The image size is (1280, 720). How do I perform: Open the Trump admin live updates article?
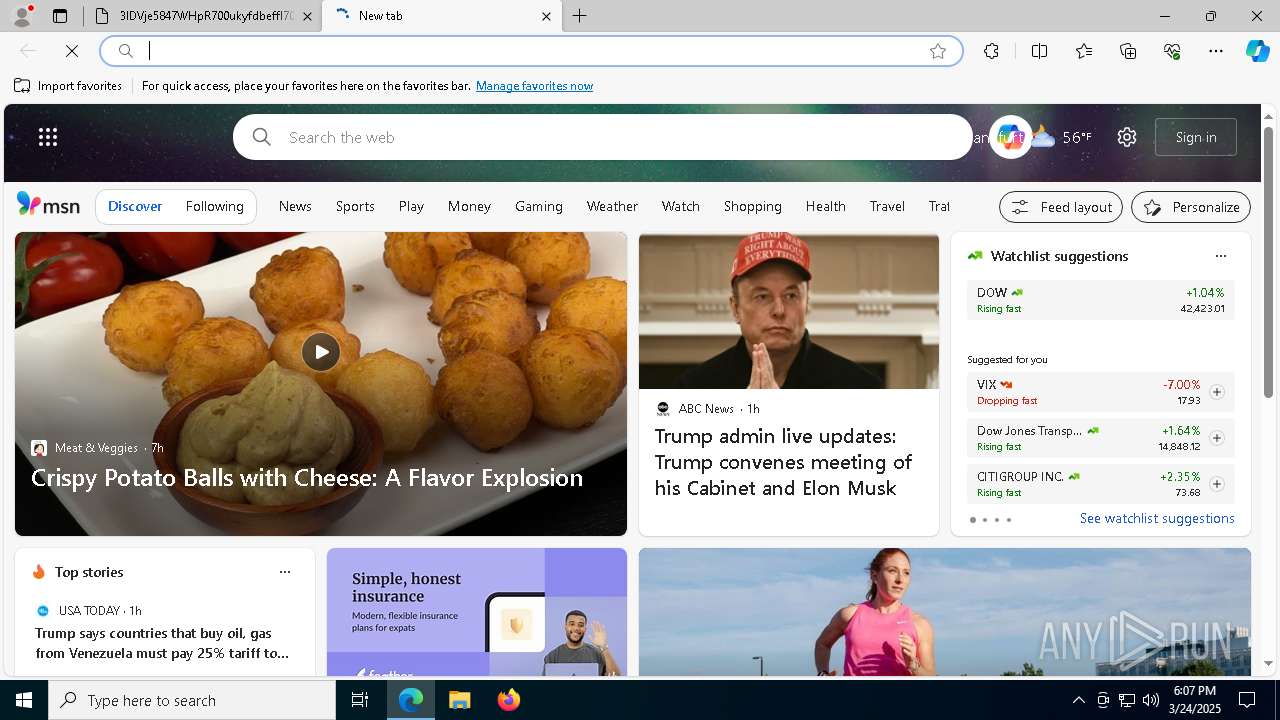click(x=783, y=462)
